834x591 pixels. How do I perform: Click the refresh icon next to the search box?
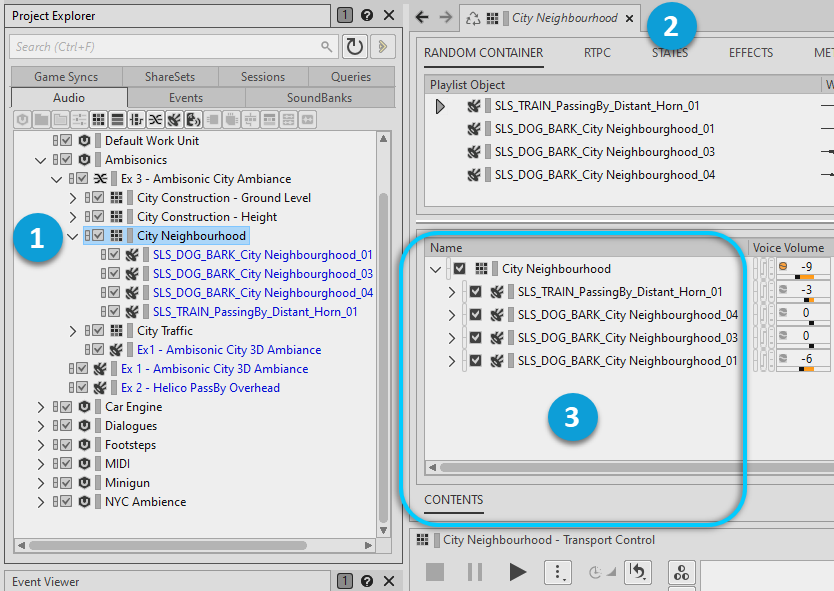[354, 47]
